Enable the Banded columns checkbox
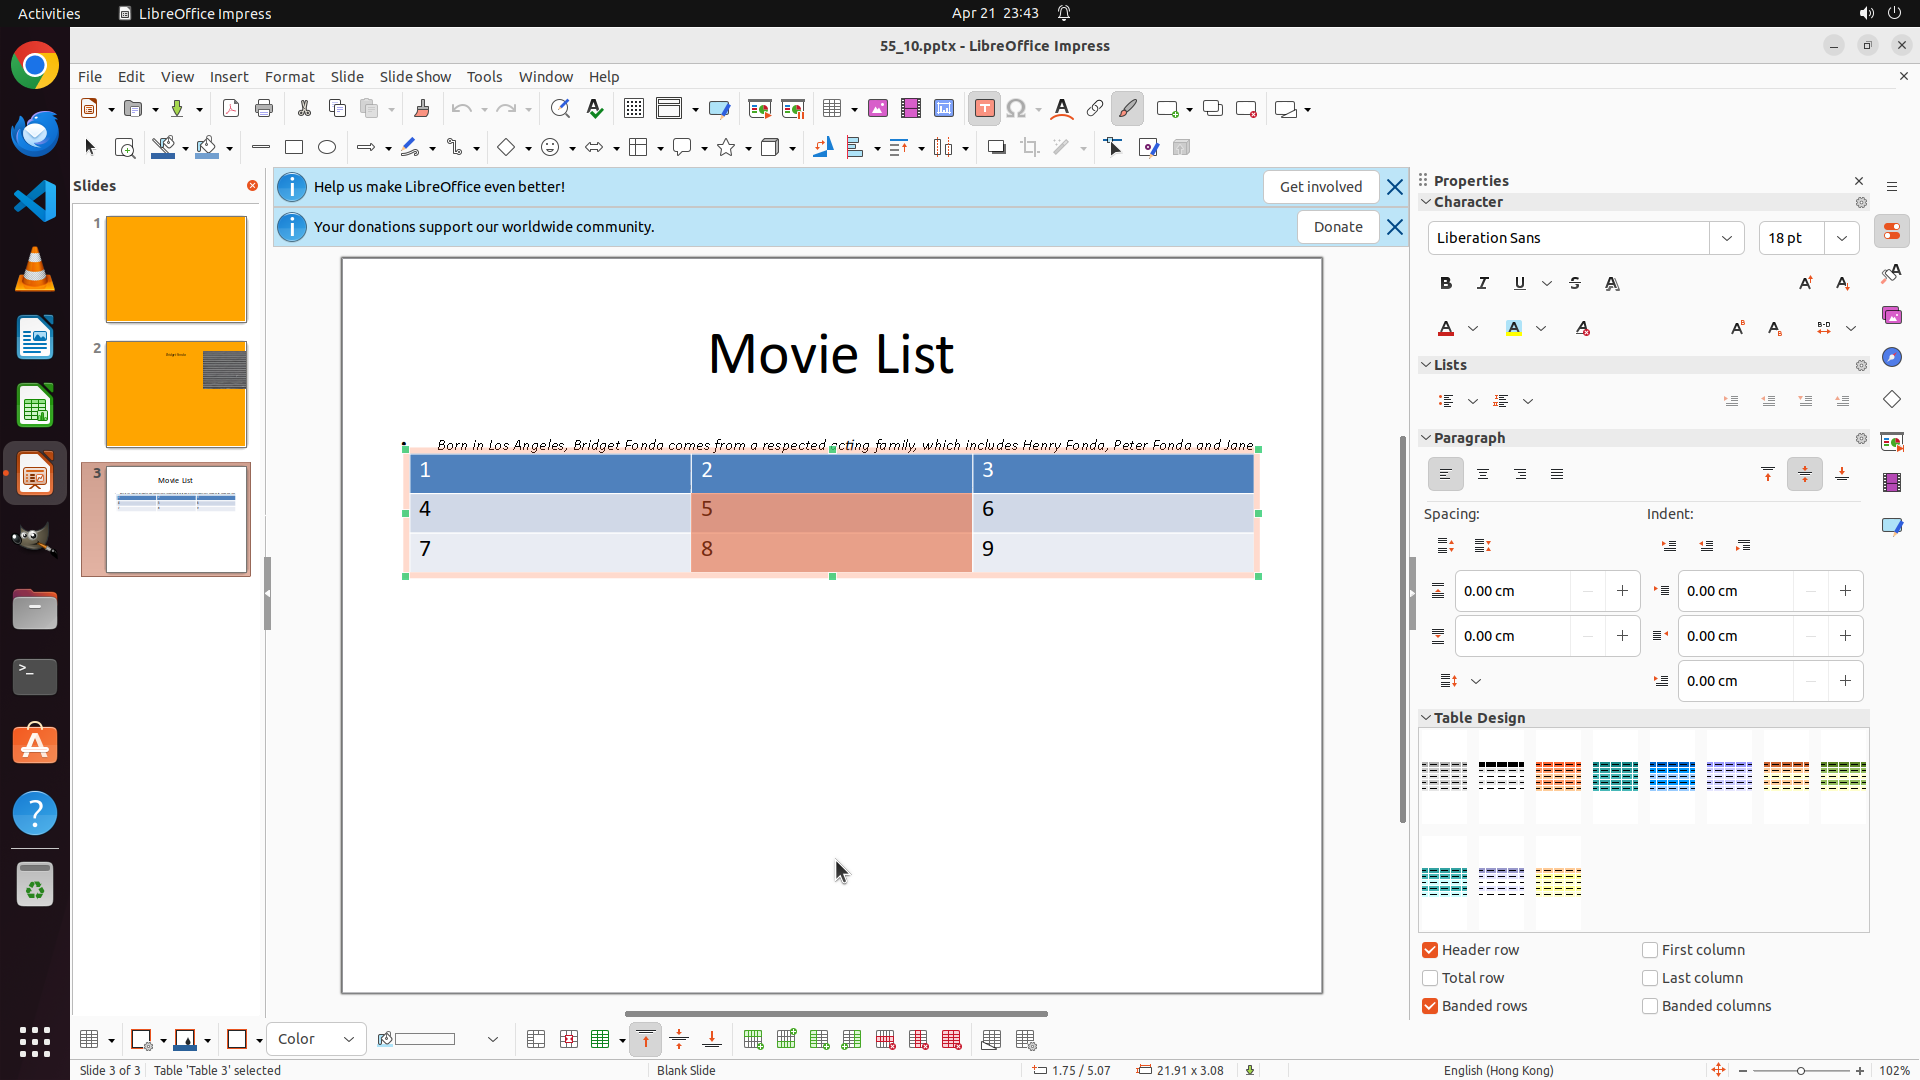The image size is (1920, 1080). pyautogui.click(x=1650, y=1006)
